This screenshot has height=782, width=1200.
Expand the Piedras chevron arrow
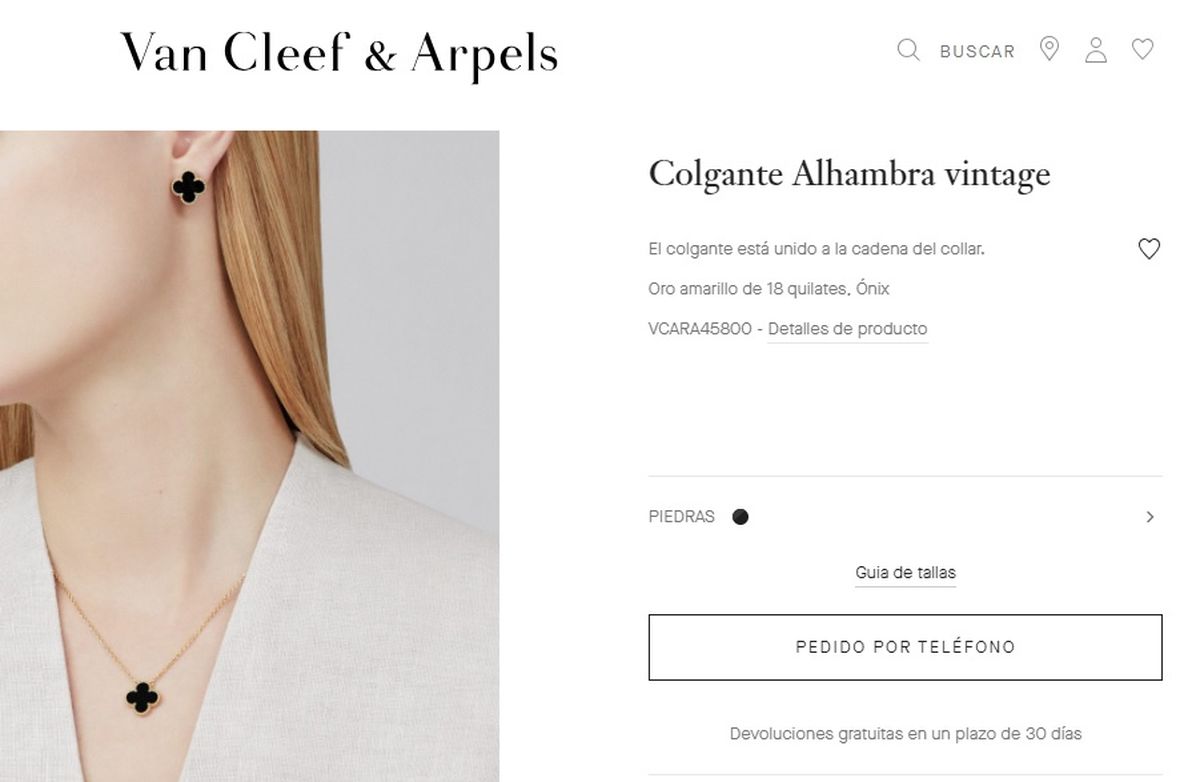pos(1150,517)
